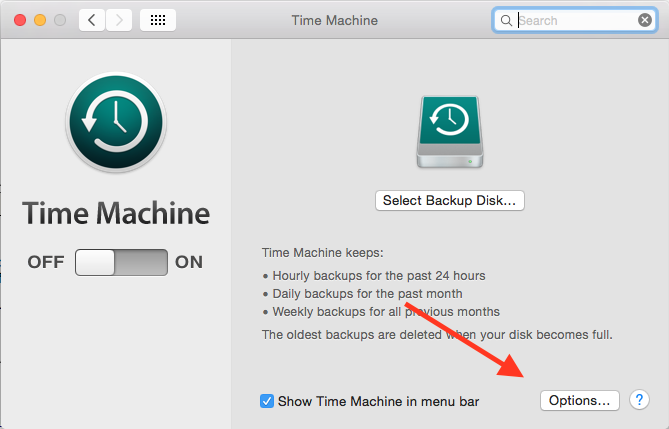
Task: Click 'Daily backups for the past month'
Action: point(367,294)
